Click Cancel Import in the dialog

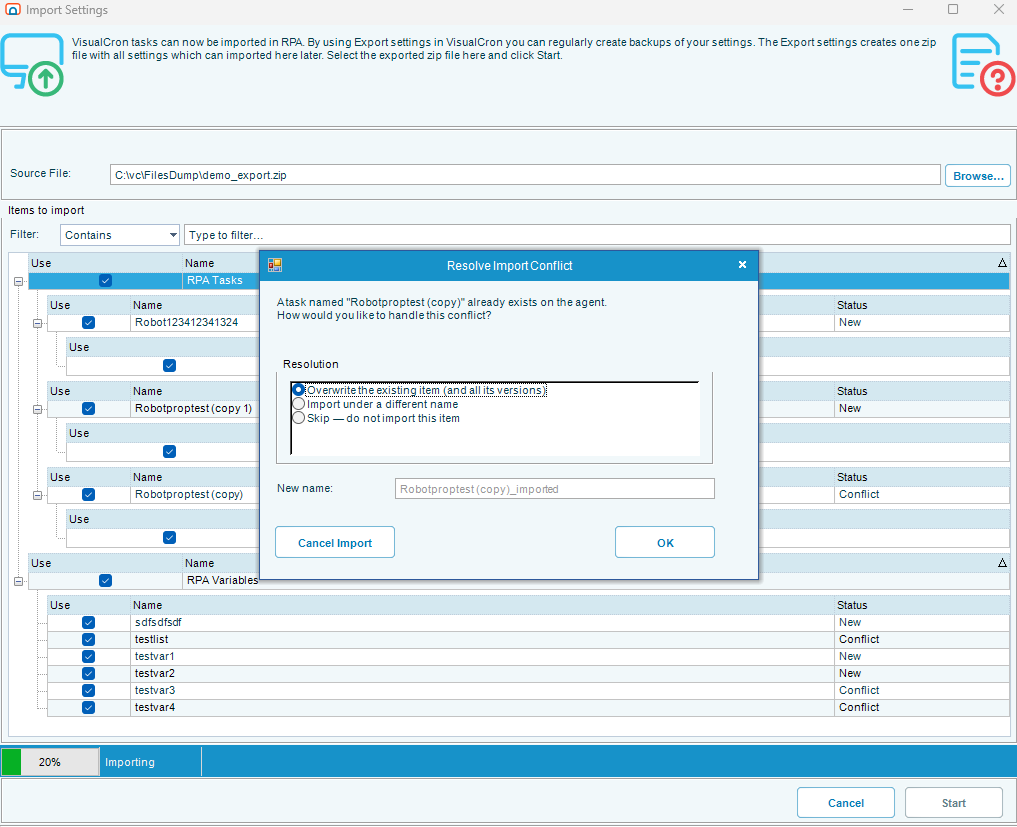point(335,542)
